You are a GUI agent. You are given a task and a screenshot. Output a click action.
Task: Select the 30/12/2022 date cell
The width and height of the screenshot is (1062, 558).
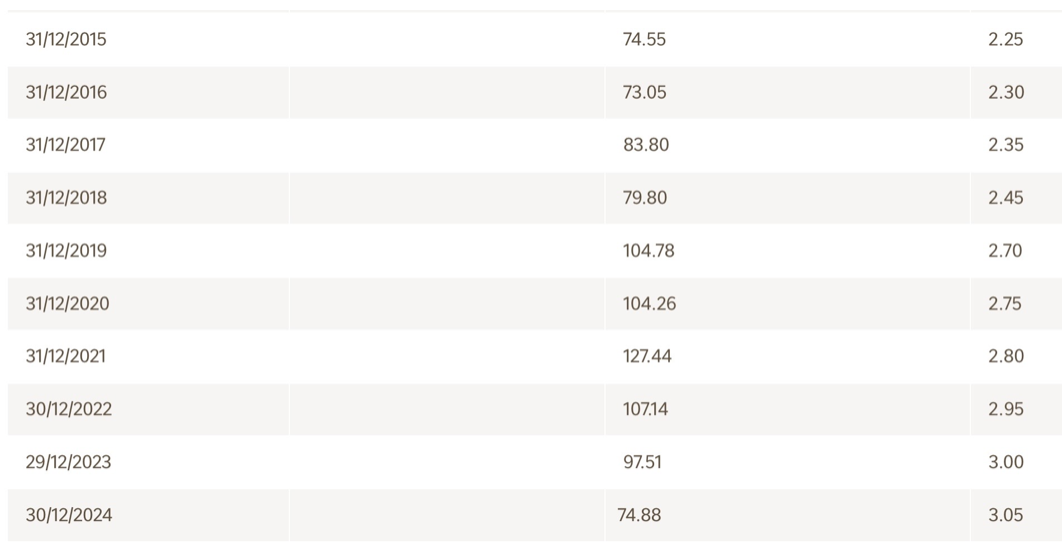[x=68, y=409]
